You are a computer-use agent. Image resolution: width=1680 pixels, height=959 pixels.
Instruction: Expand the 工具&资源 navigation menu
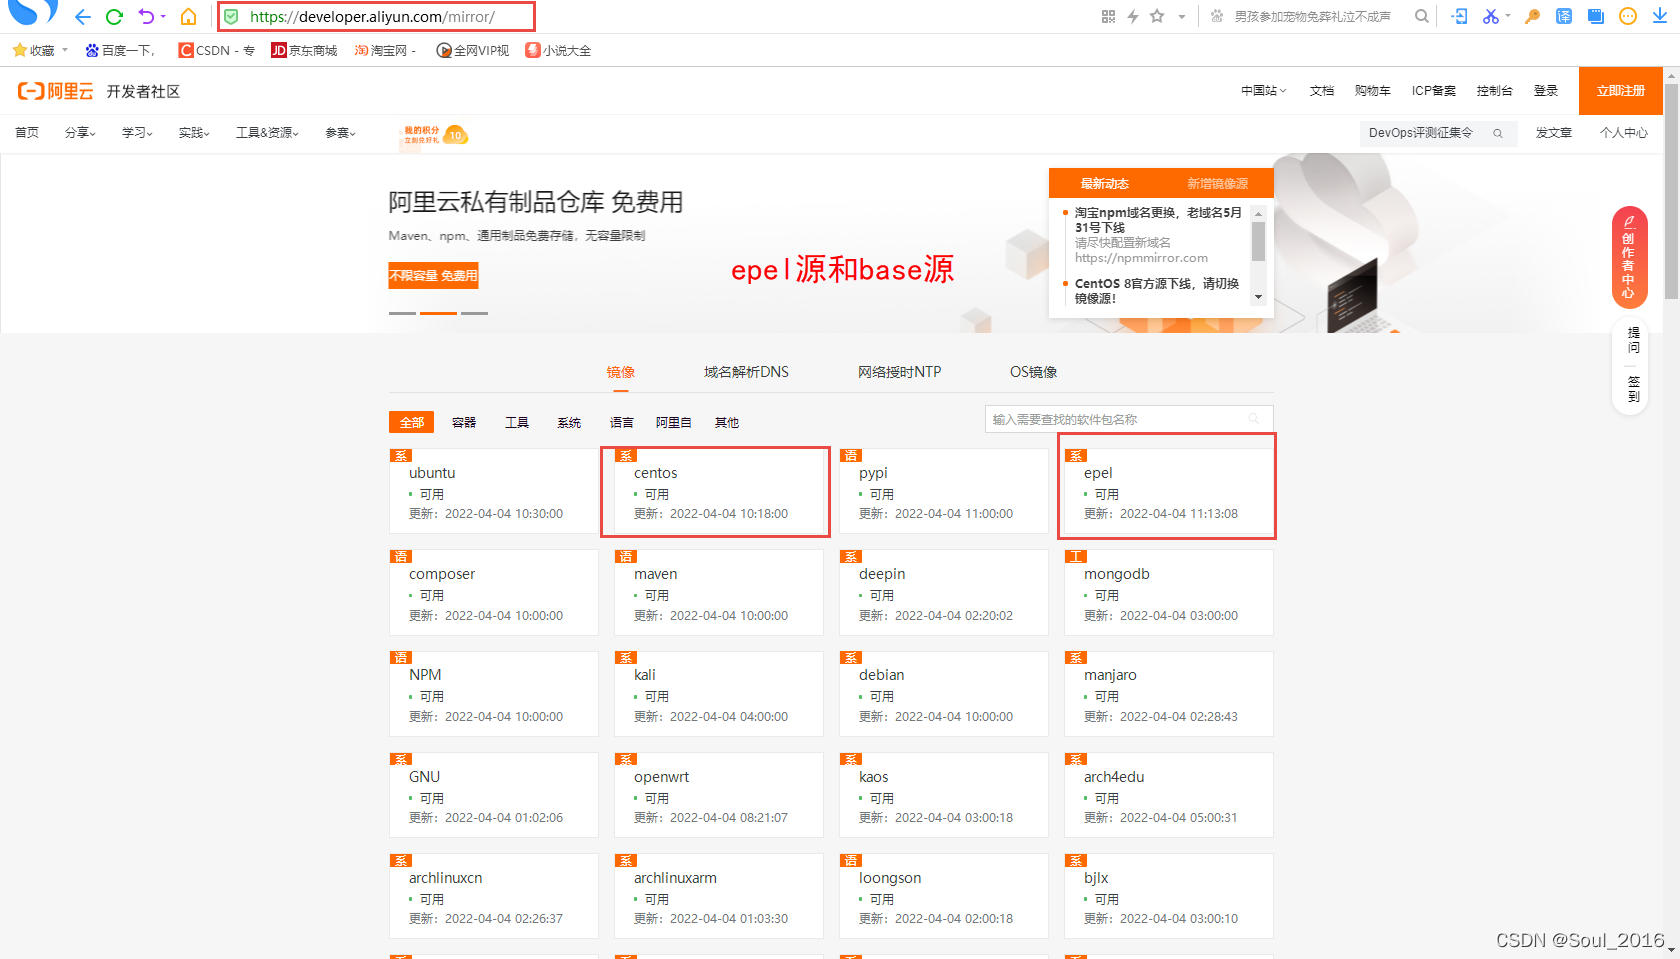click(267, 133)
